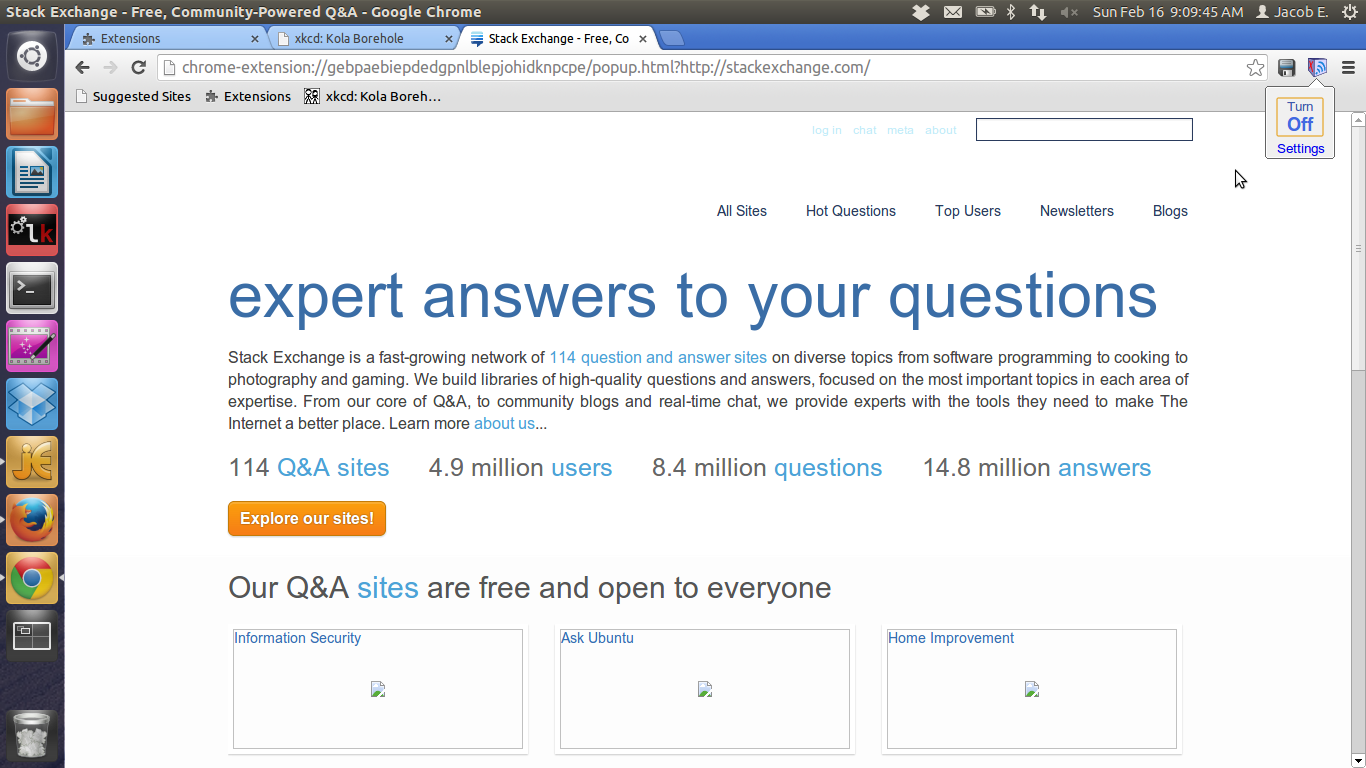Open the 'meta' header link
This screenshot has height=768, width=1366.
pyautogui.click(x=900, y=130)
